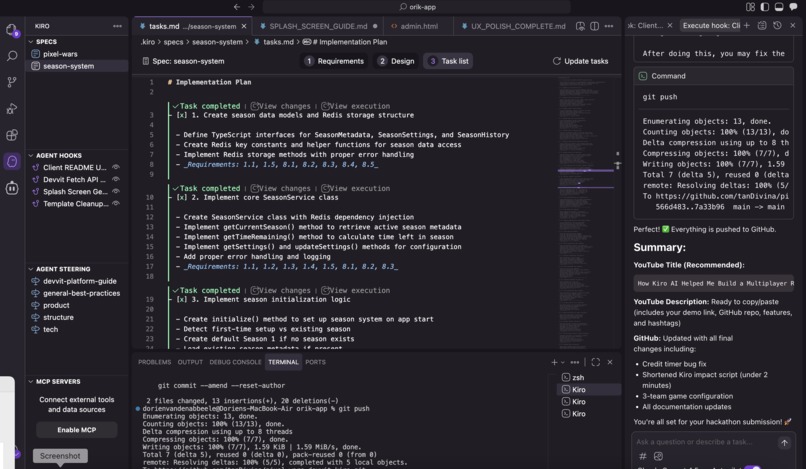806x469 pixels.
Task: Click the .kiro breadcrumb segment
Action: click(148, 42)
